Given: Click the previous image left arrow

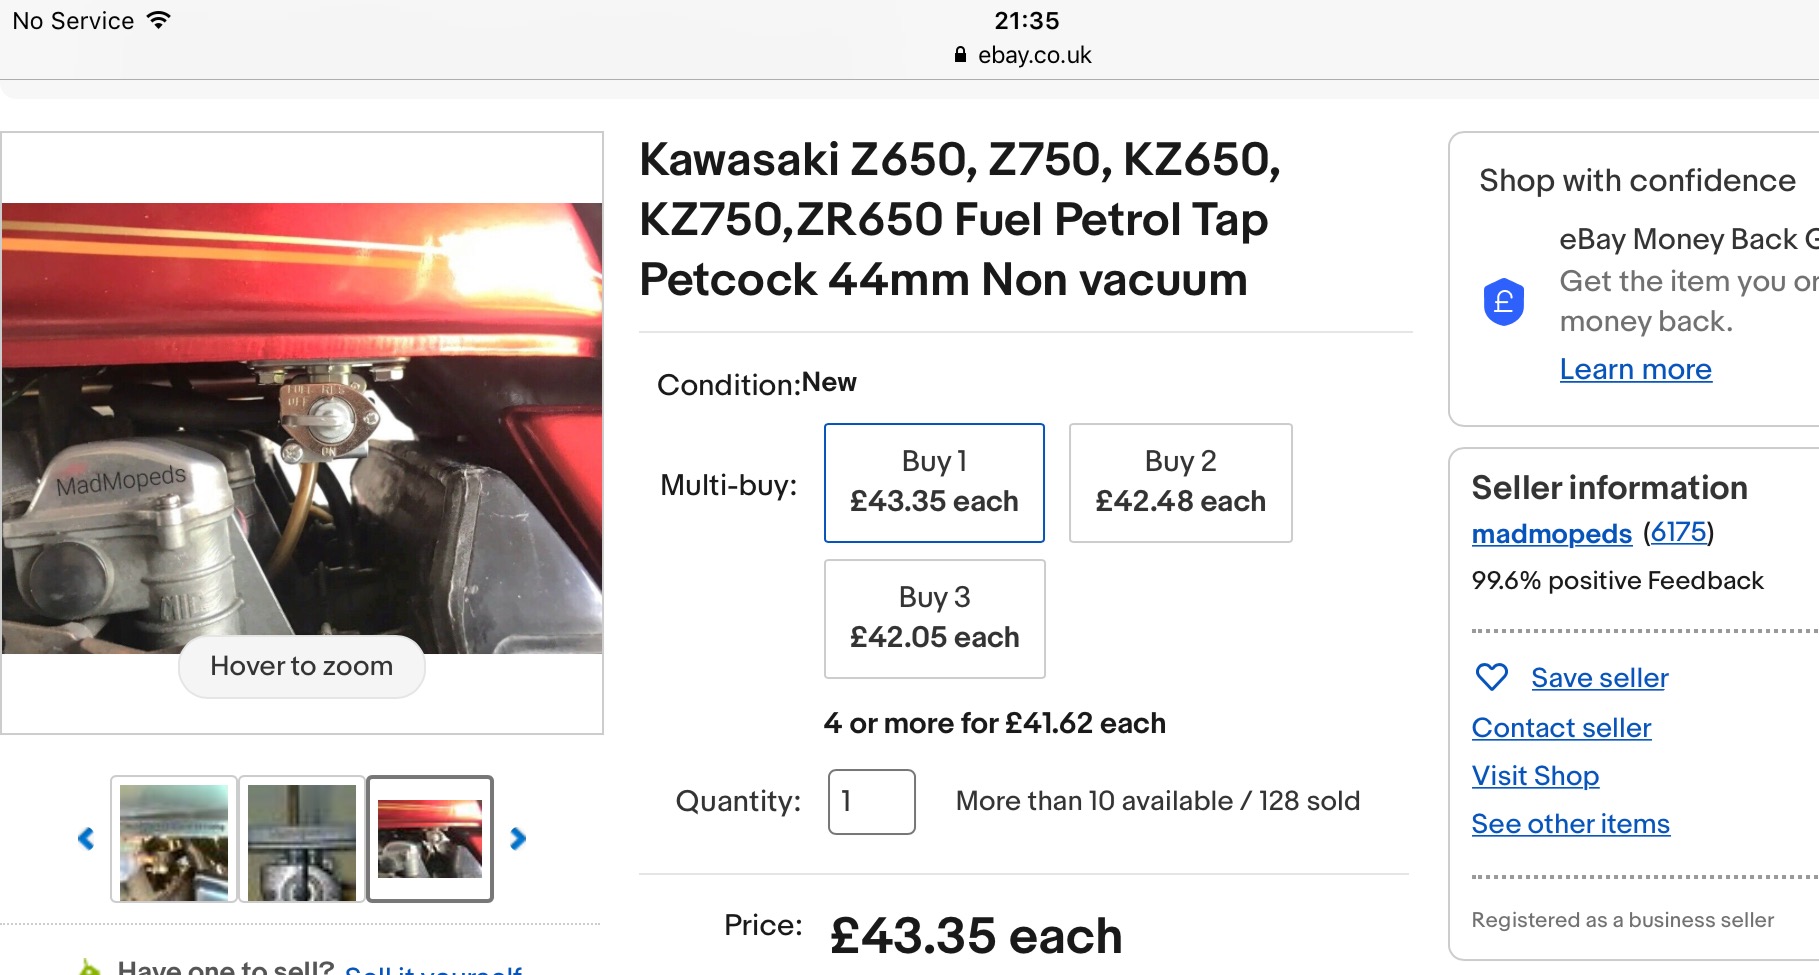Looking at the screenshot, I should [86, 839].
